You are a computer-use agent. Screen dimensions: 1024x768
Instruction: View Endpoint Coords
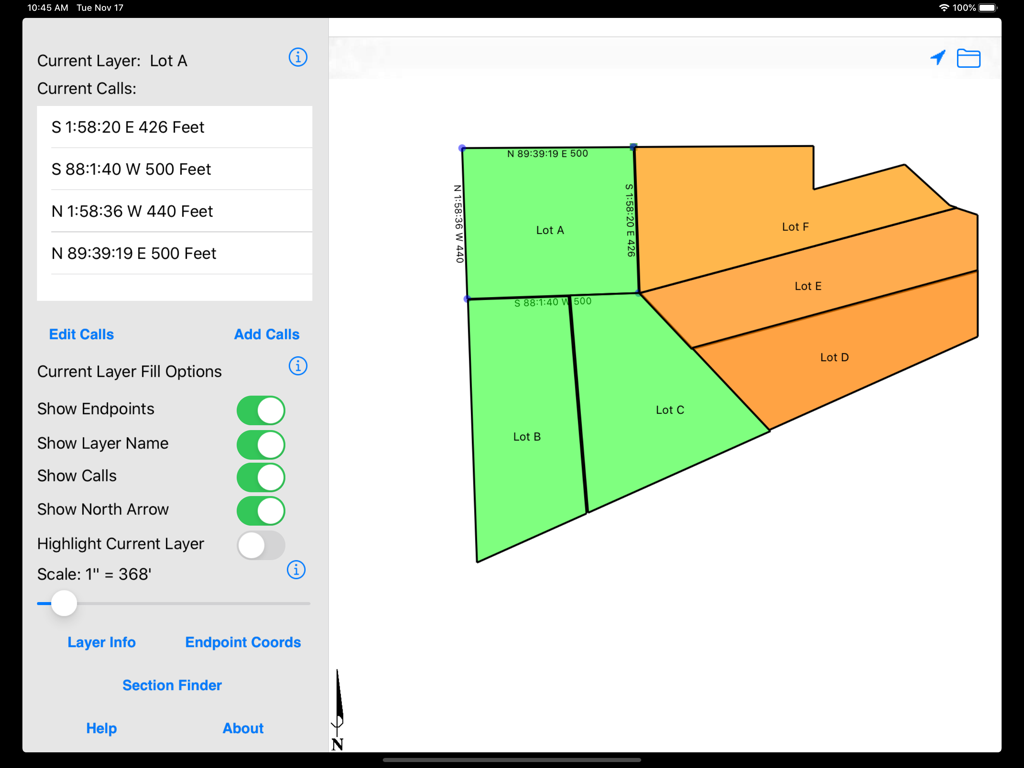[x=243, y=642]
